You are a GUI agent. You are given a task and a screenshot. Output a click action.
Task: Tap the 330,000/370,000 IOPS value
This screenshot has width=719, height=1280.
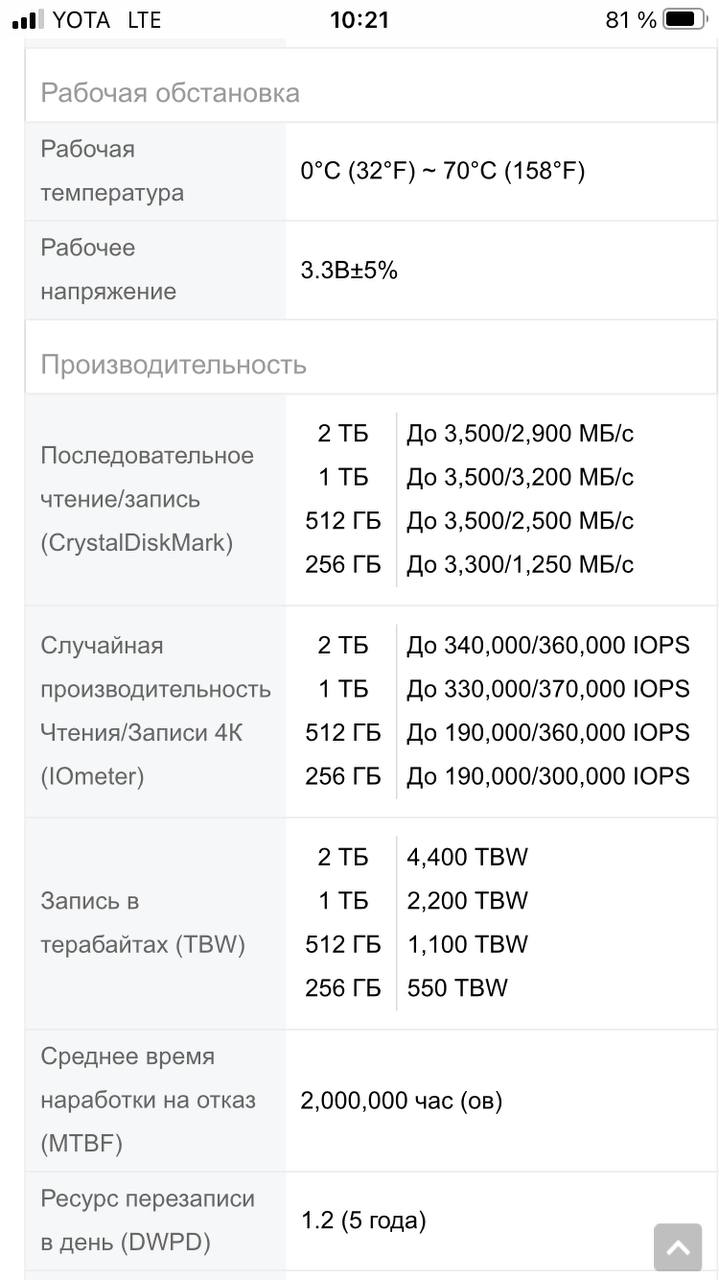click(548, 689)
